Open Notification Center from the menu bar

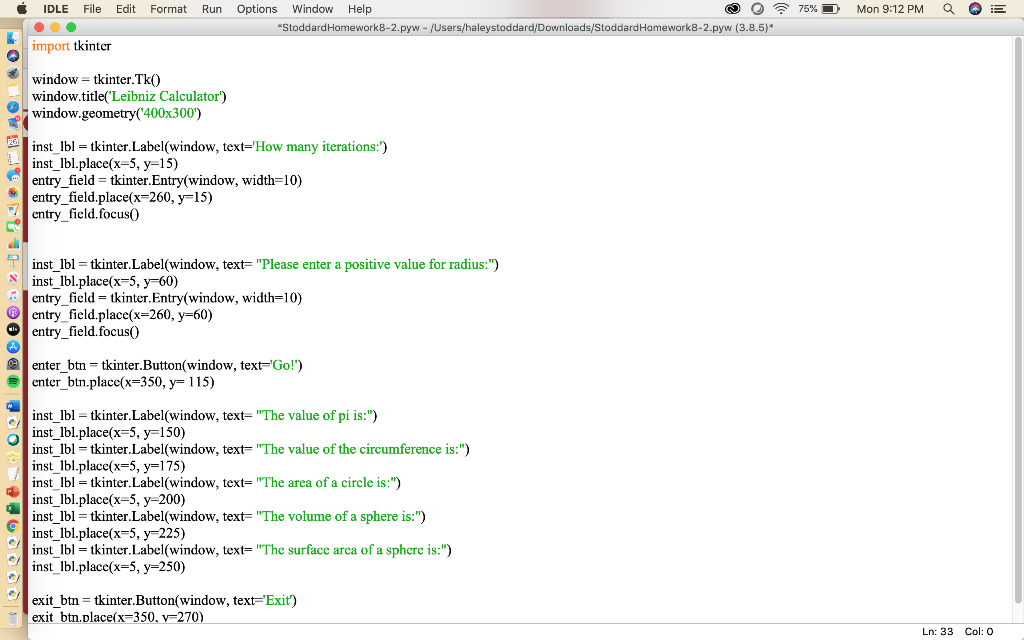point(999,9)
